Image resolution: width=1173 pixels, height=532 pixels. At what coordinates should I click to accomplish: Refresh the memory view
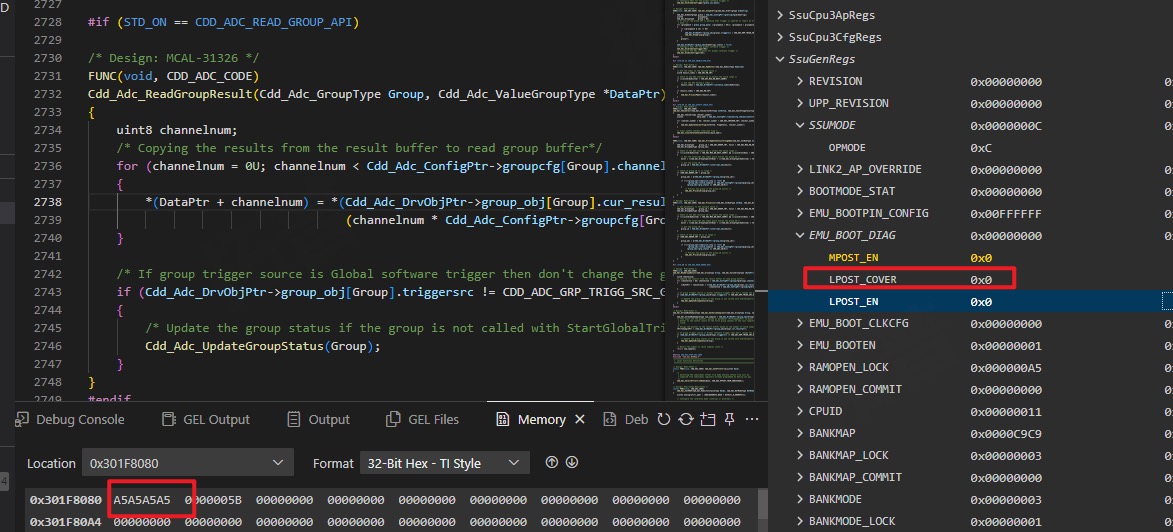[664, 419]
